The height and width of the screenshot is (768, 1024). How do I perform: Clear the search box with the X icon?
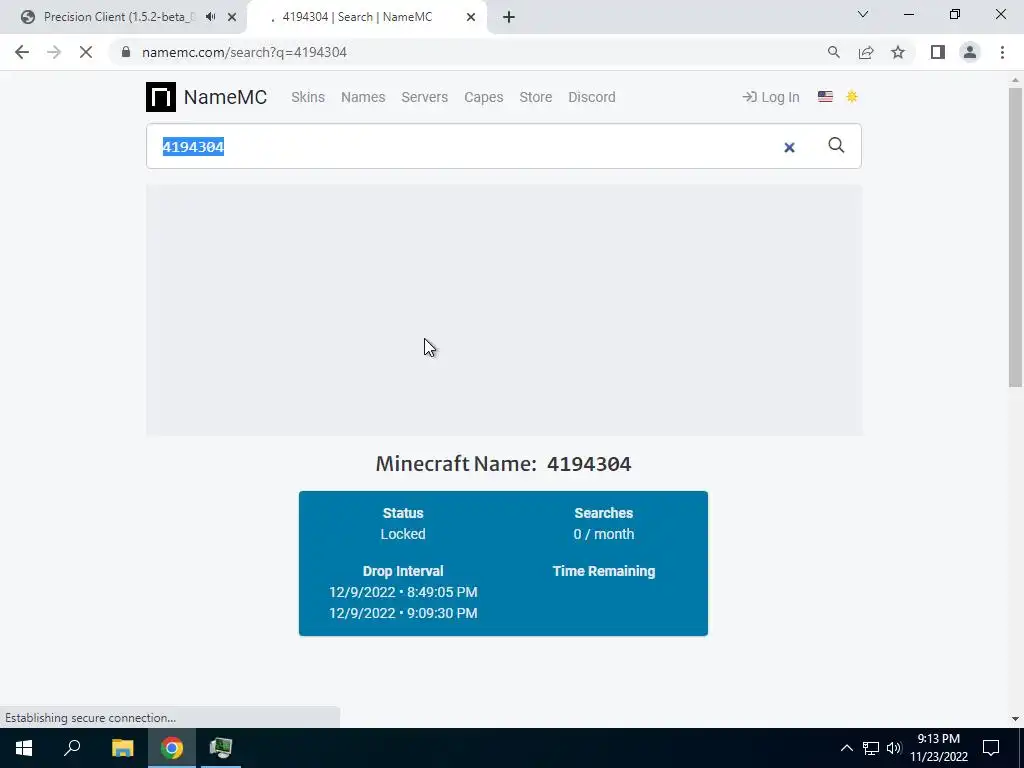[x=789, y=148]
